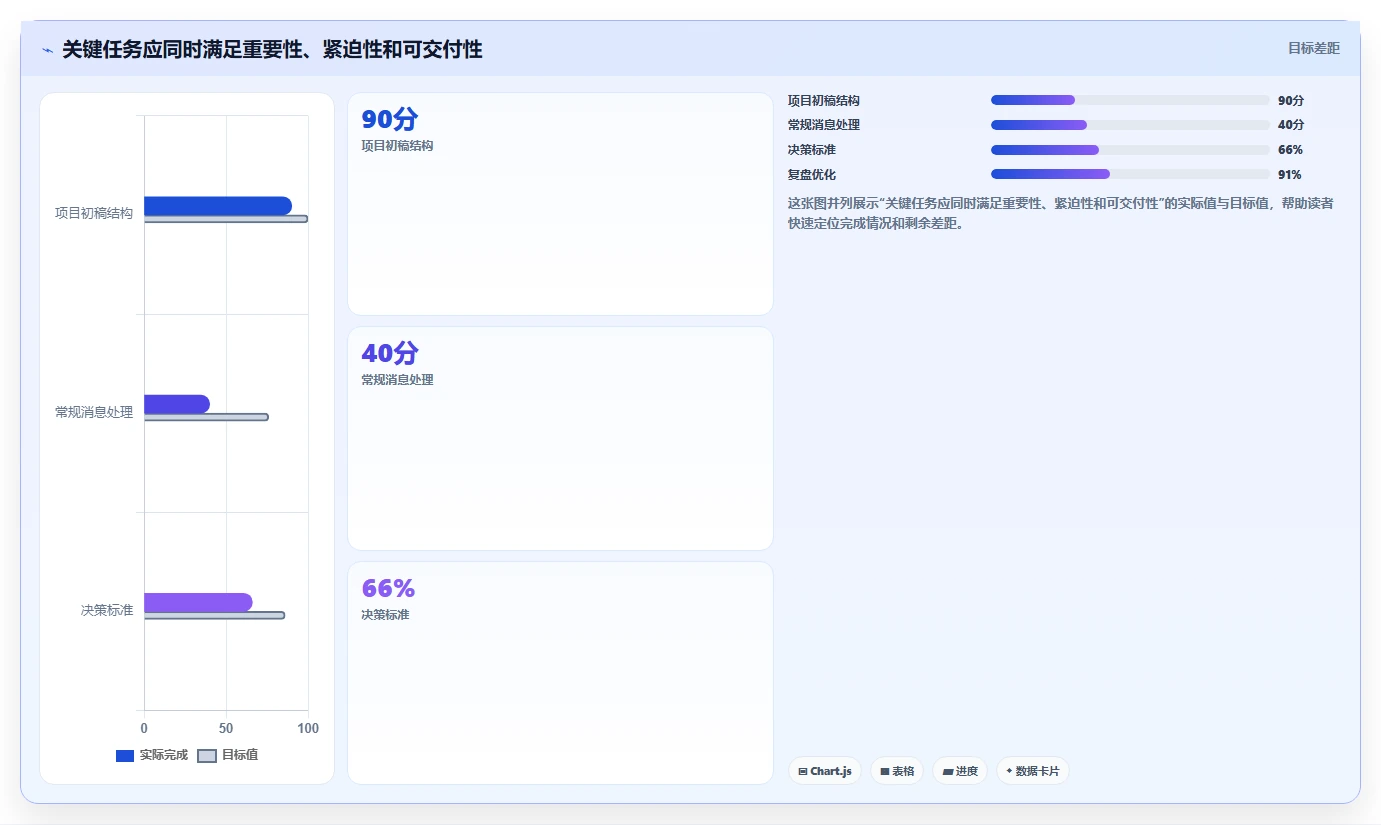Toggle the 目标值 legend entry
This screenshot has width=1381, height=825.
point(228,755)
